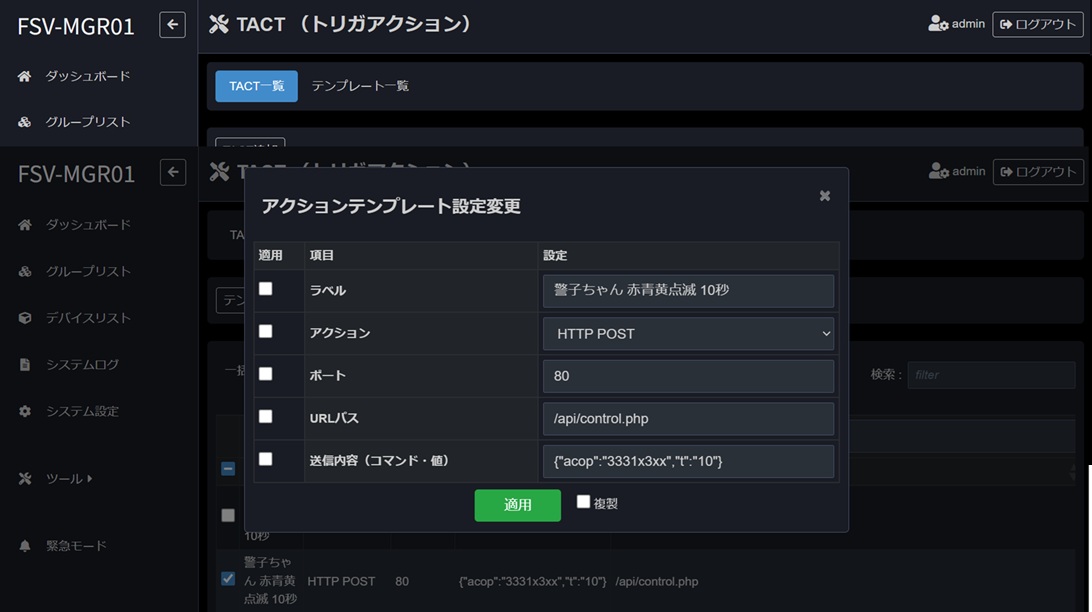
Task: Click the green 適用 button
Action: (x=517, y=505)
